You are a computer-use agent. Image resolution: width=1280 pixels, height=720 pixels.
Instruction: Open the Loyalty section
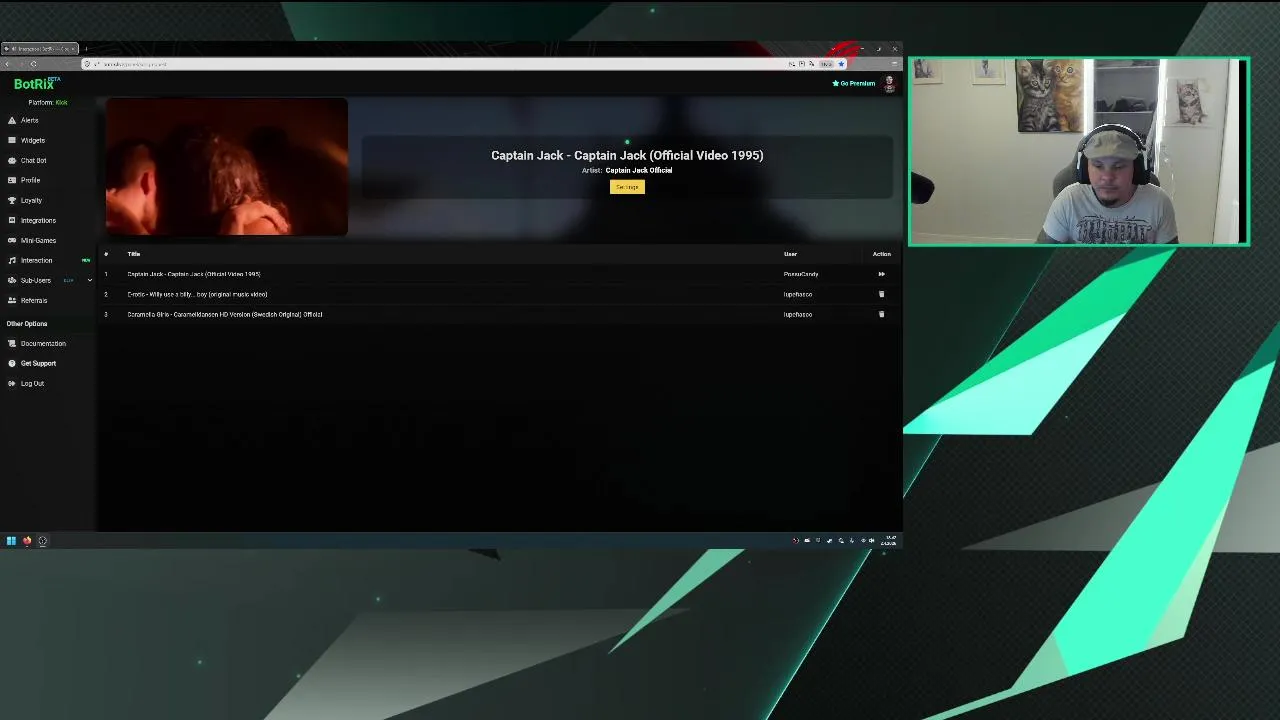coord(31,200)
